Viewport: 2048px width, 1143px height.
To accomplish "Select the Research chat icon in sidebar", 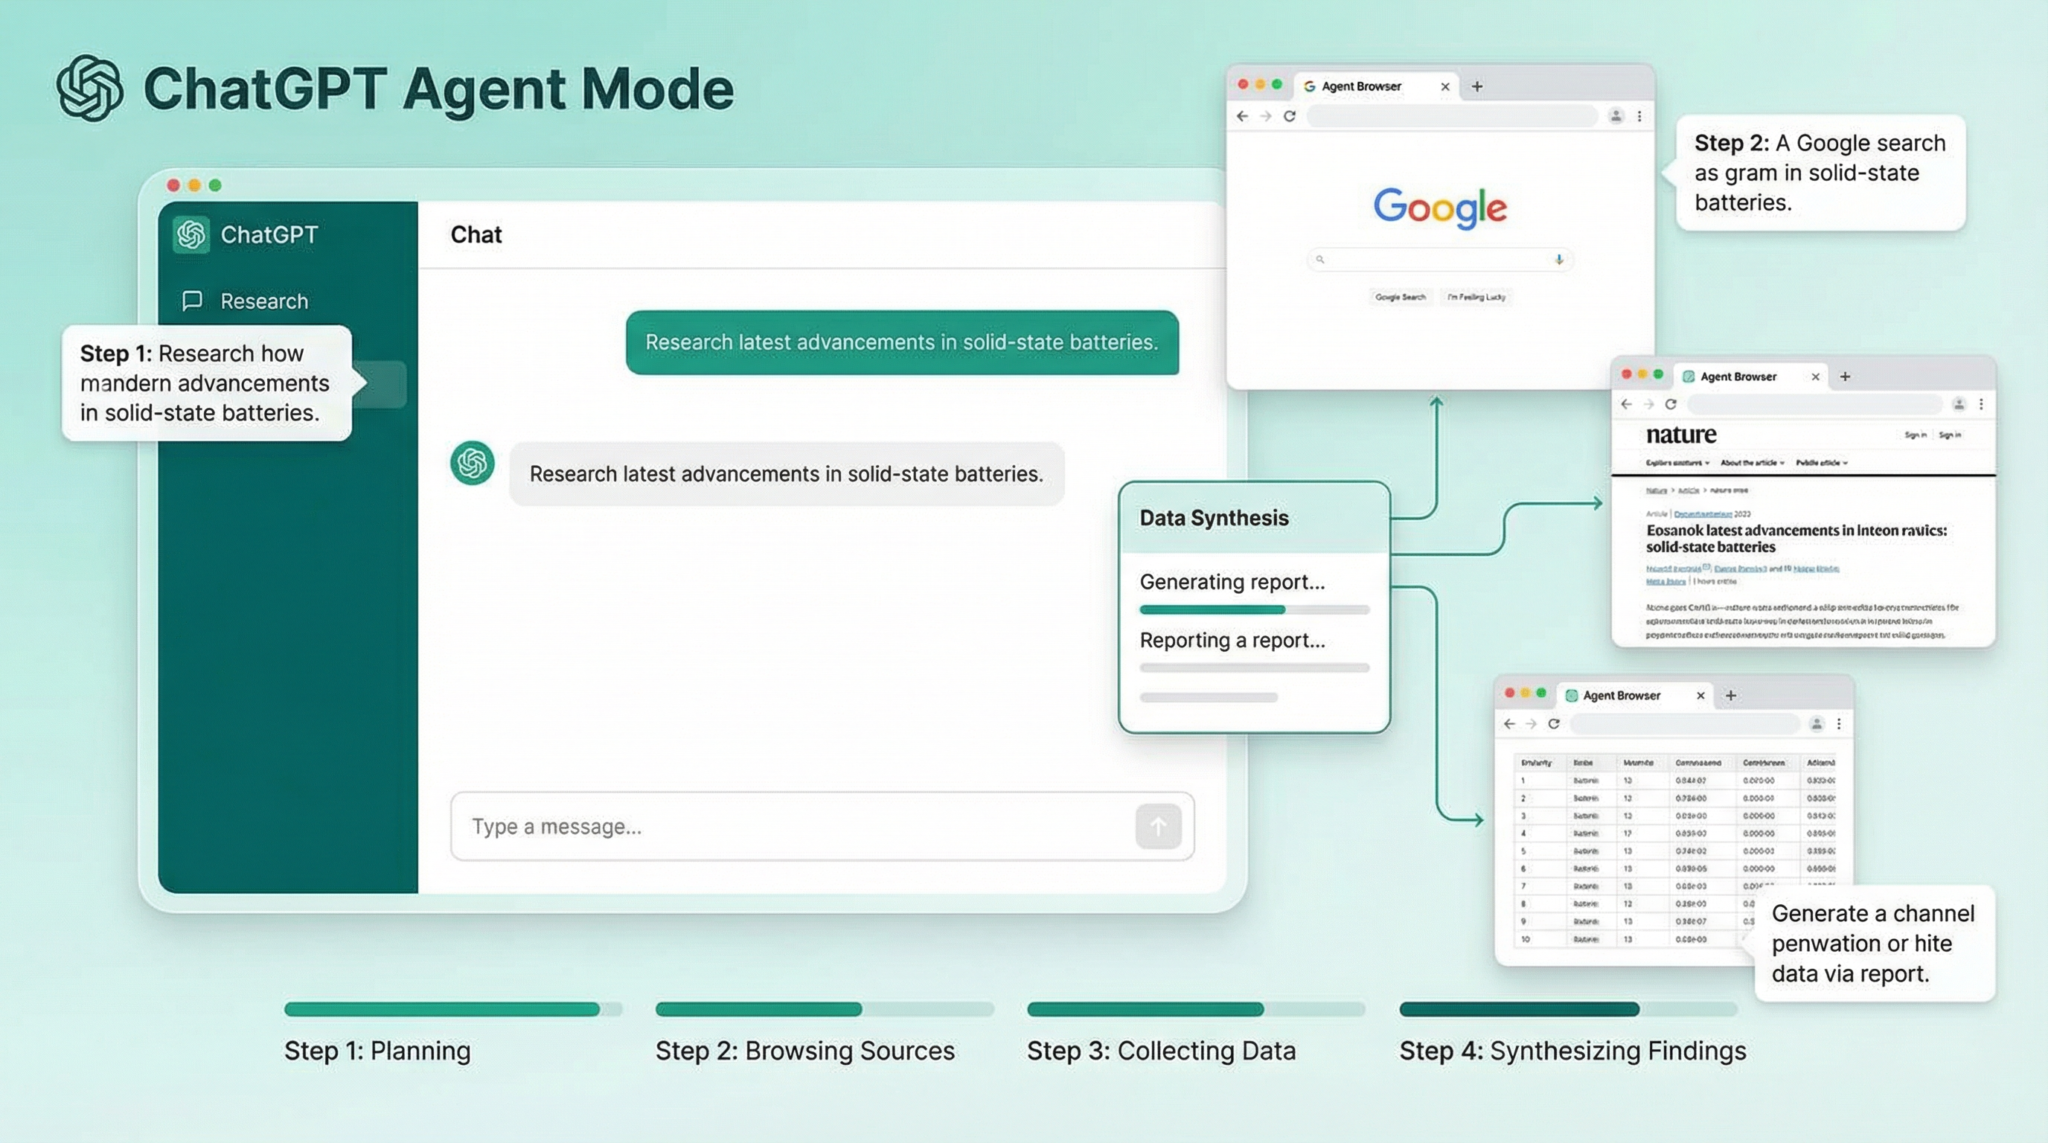I will tap(192, 301).
